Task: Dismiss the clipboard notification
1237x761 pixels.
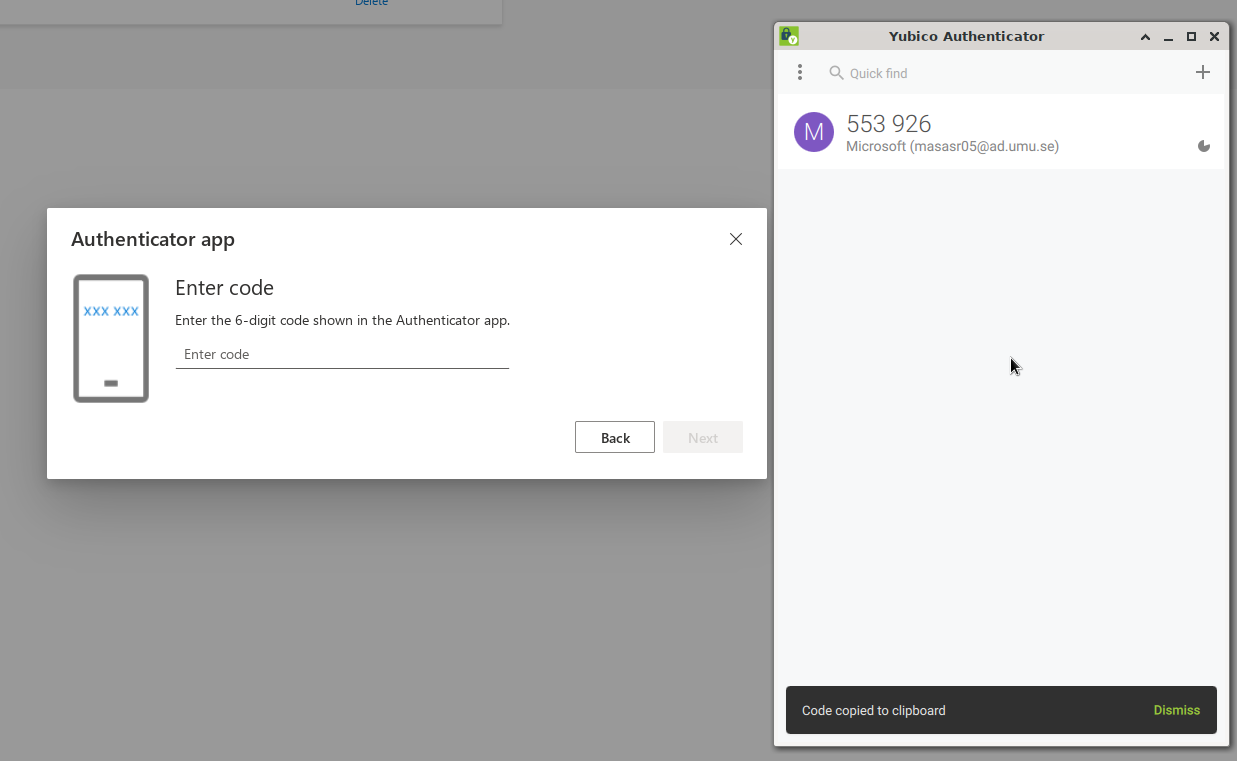Action: tap(1177, 710)
